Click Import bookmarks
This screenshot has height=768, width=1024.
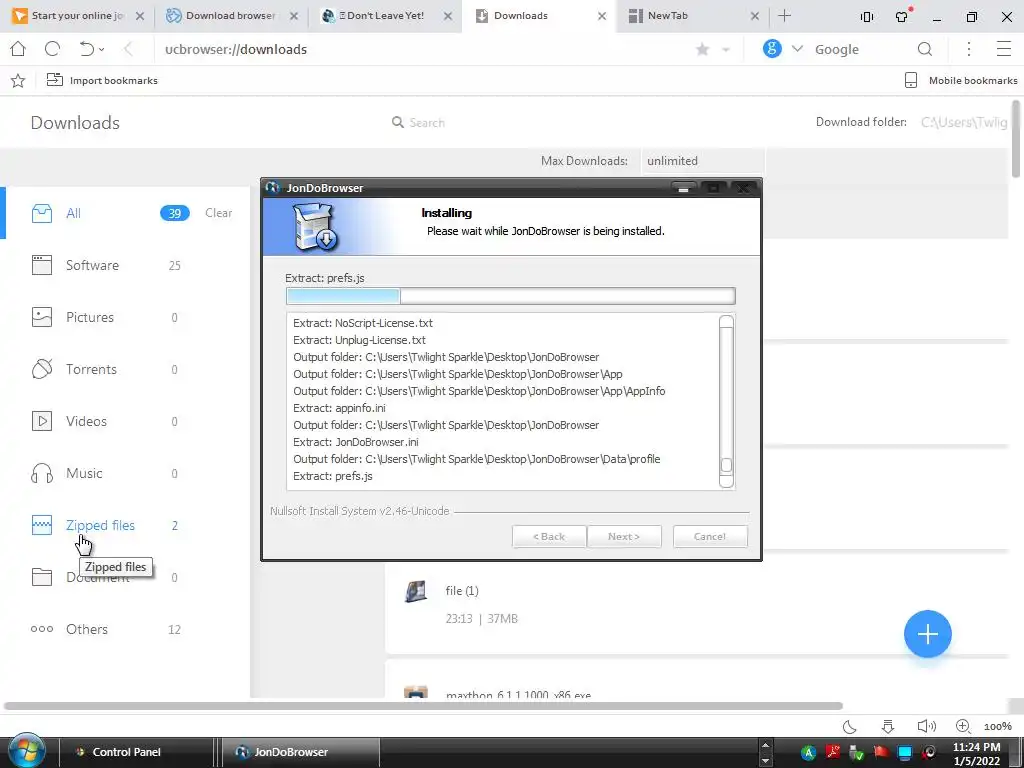tap(102, 80)
